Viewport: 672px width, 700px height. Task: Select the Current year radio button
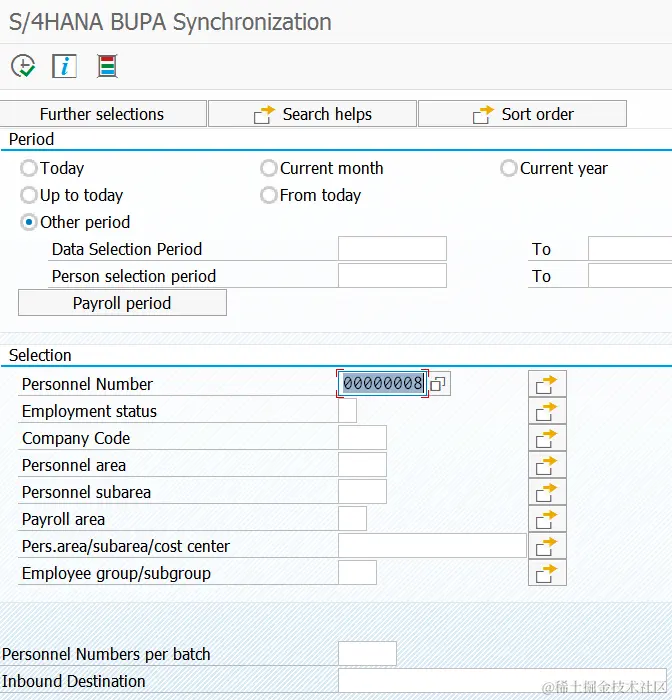[509, 168]
